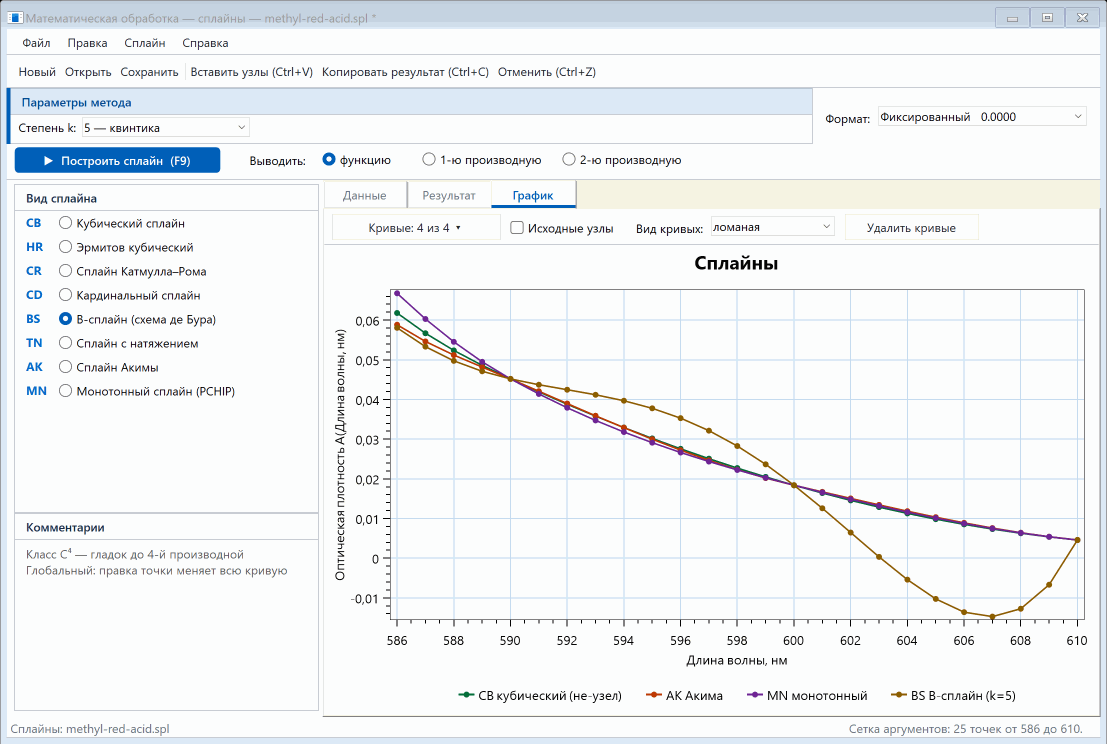Switch to the Результат tab

pos(449,196)
